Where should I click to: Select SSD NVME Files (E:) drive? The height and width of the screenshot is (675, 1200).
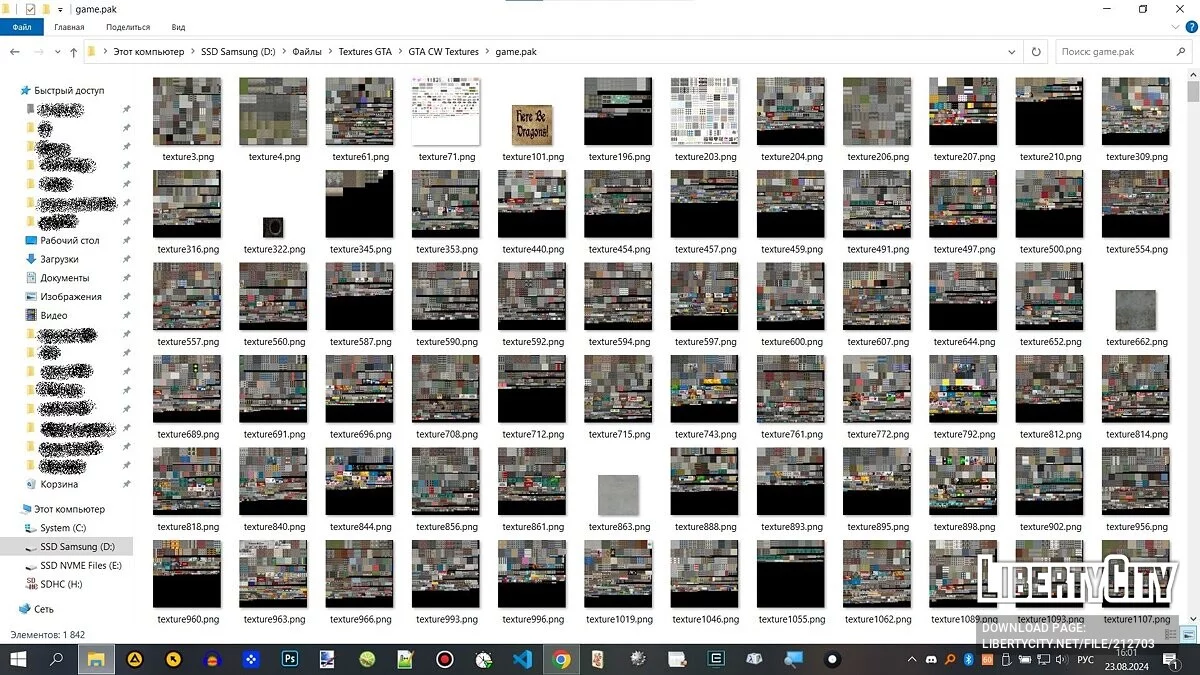click(80, 565)
